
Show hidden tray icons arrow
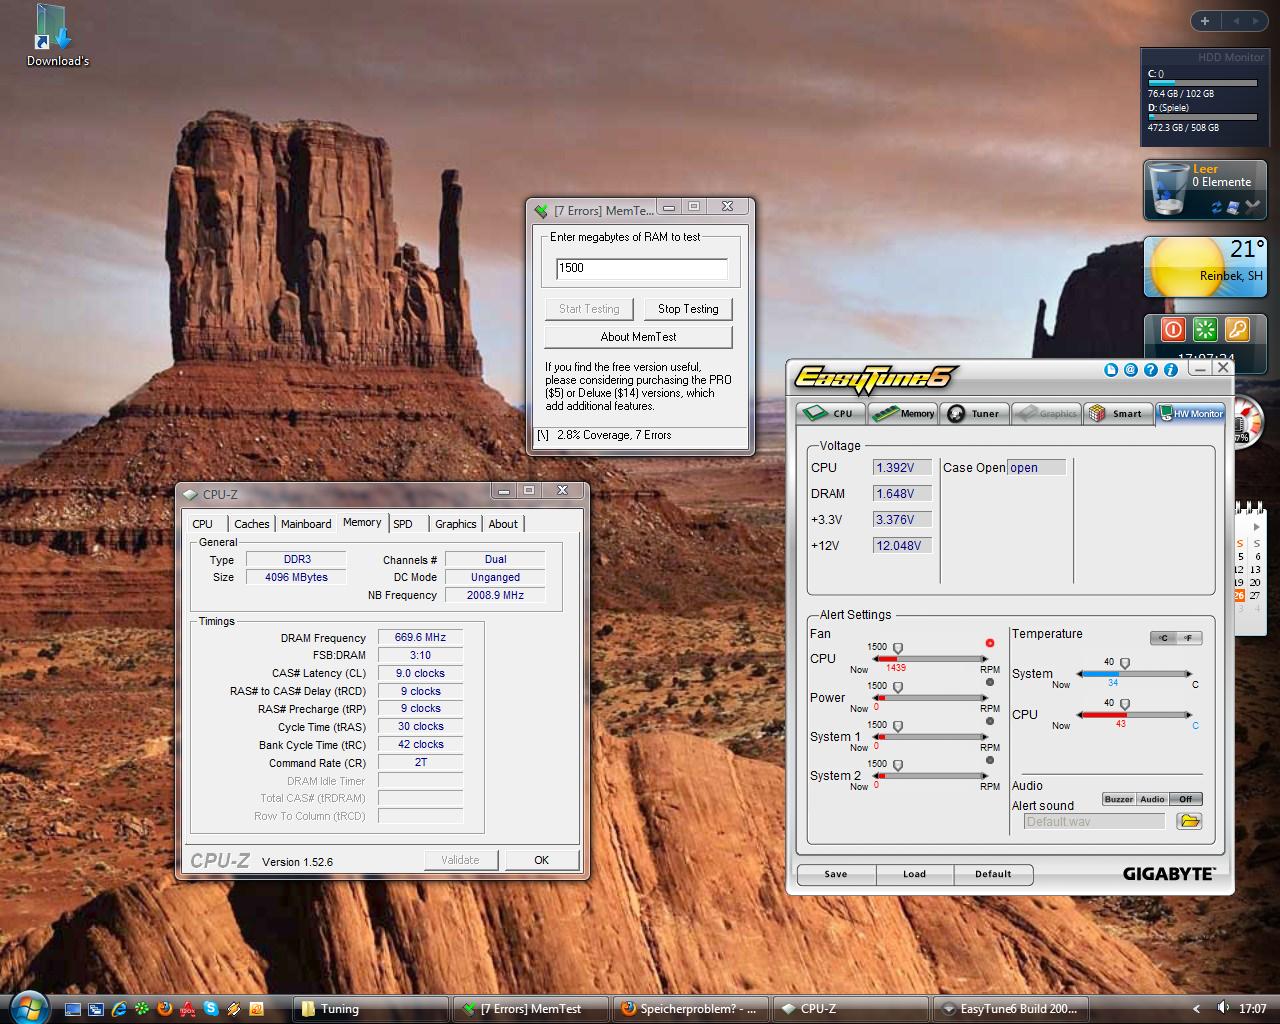point(1197,1009)
